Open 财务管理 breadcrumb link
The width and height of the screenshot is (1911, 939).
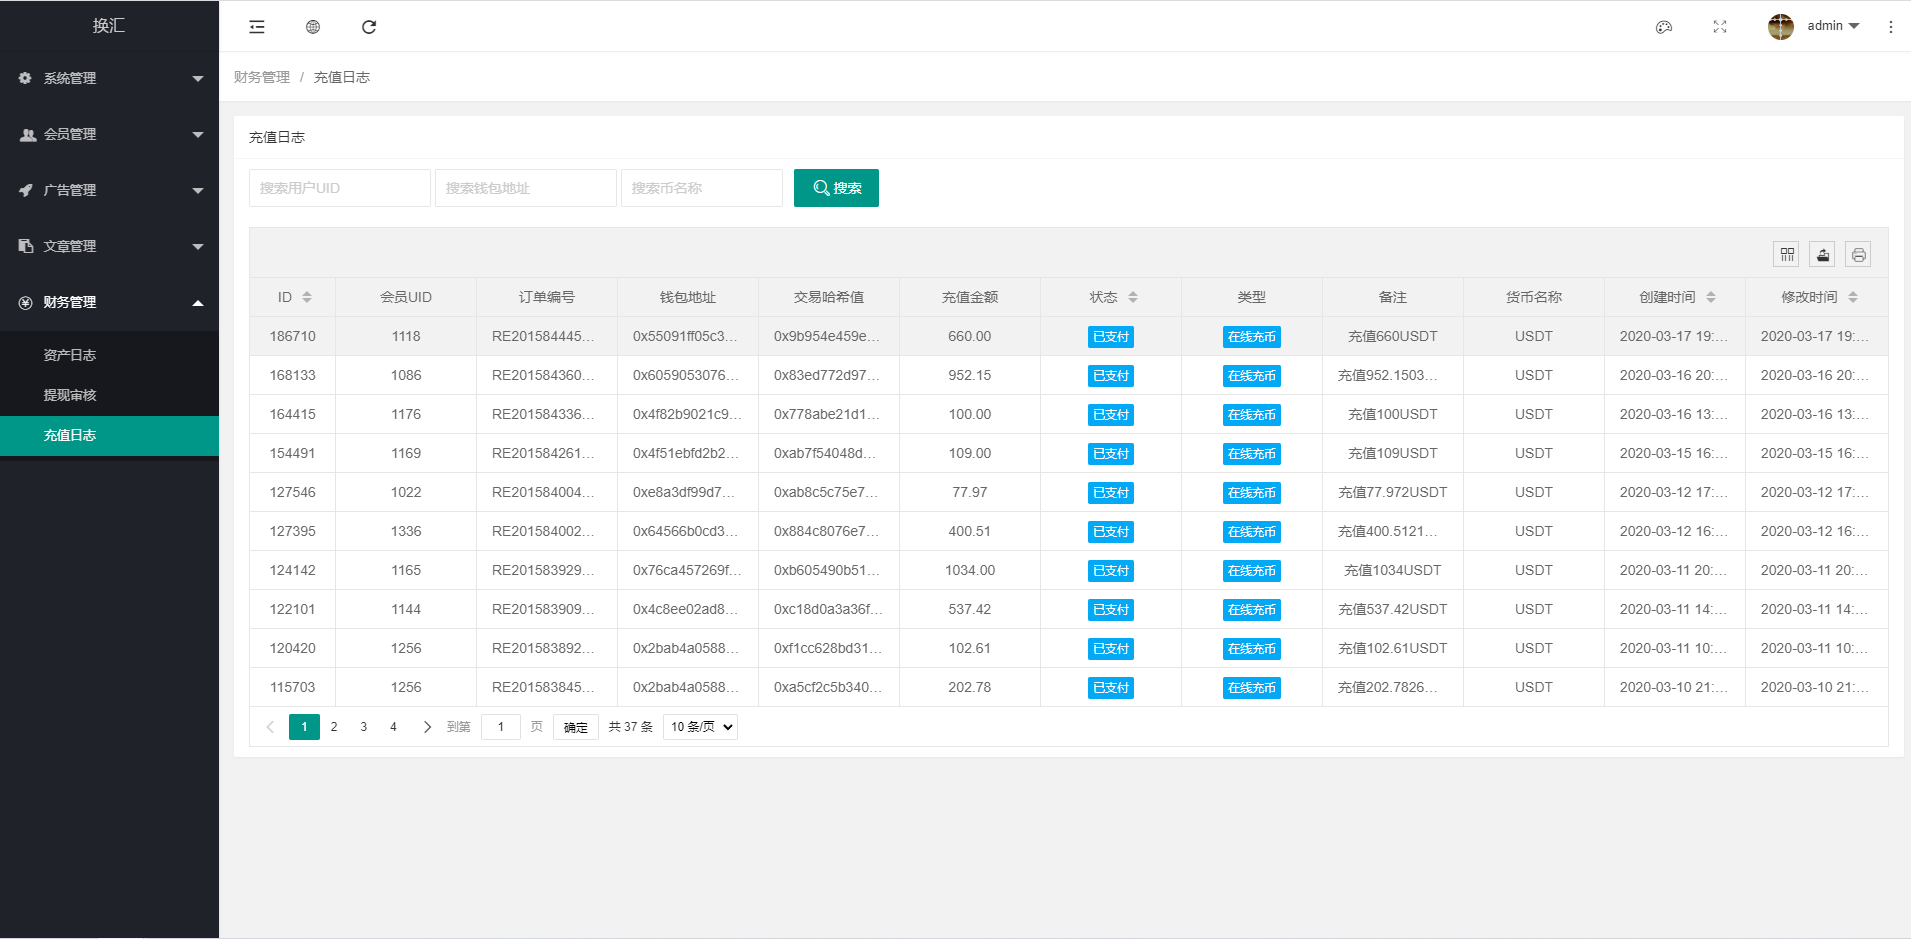pos(261,76)
